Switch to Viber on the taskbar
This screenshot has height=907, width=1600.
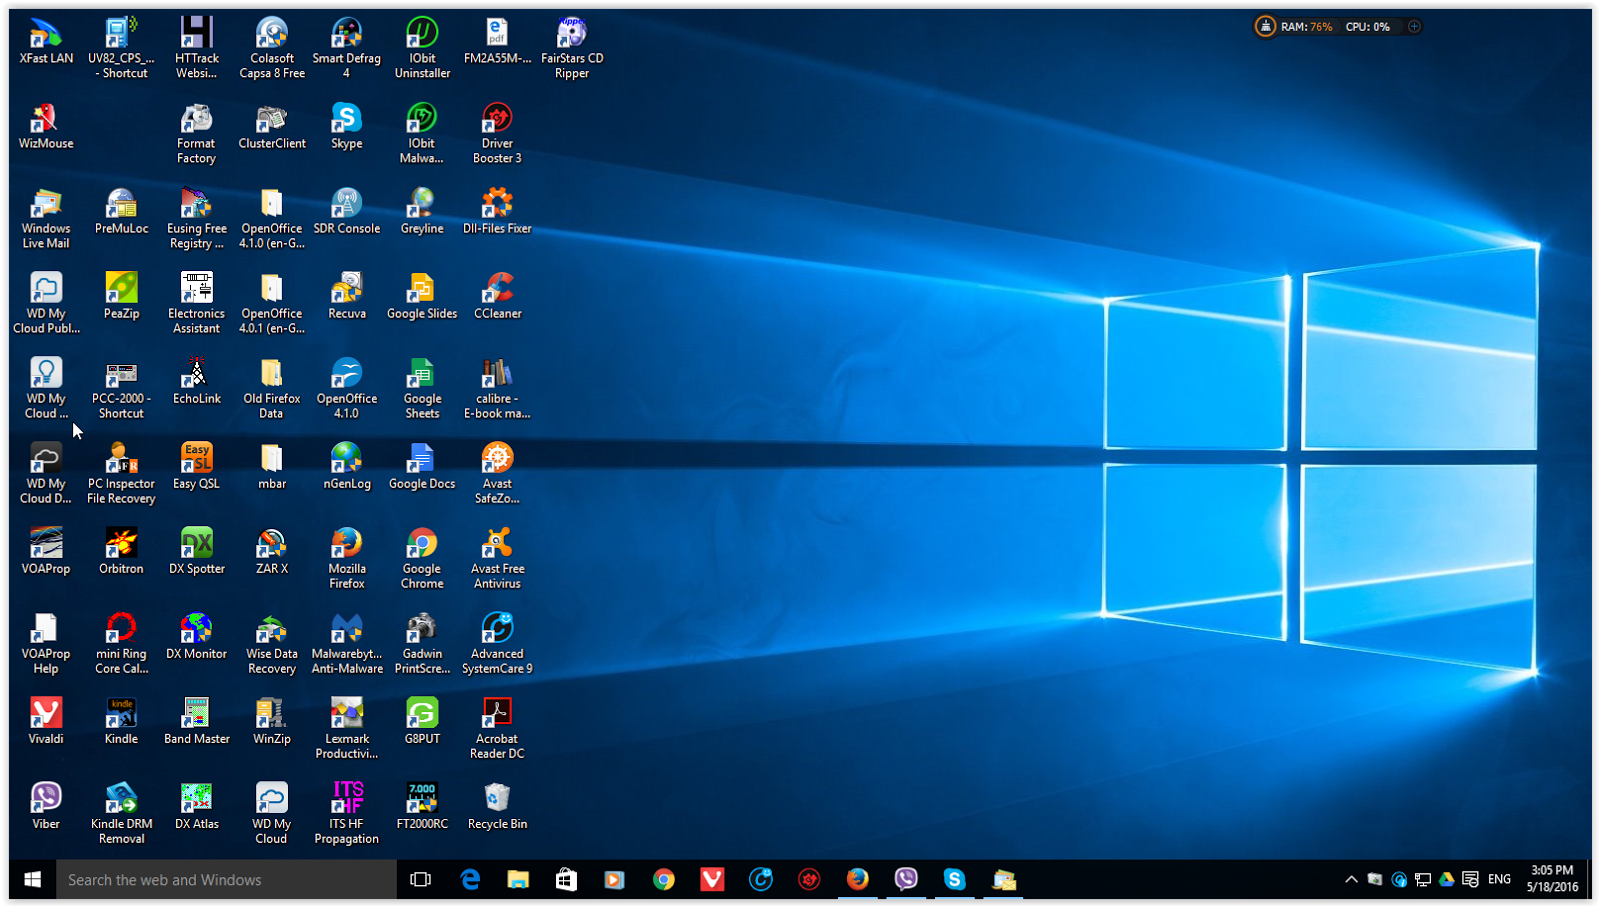906,880
